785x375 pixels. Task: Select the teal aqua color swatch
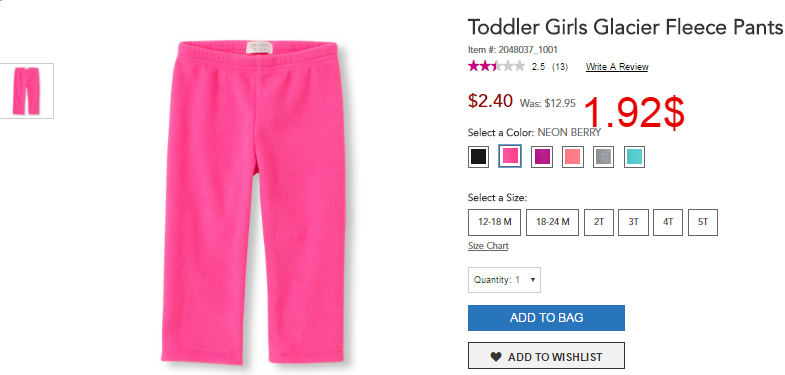pyautogui.click(x=634, y=157)
